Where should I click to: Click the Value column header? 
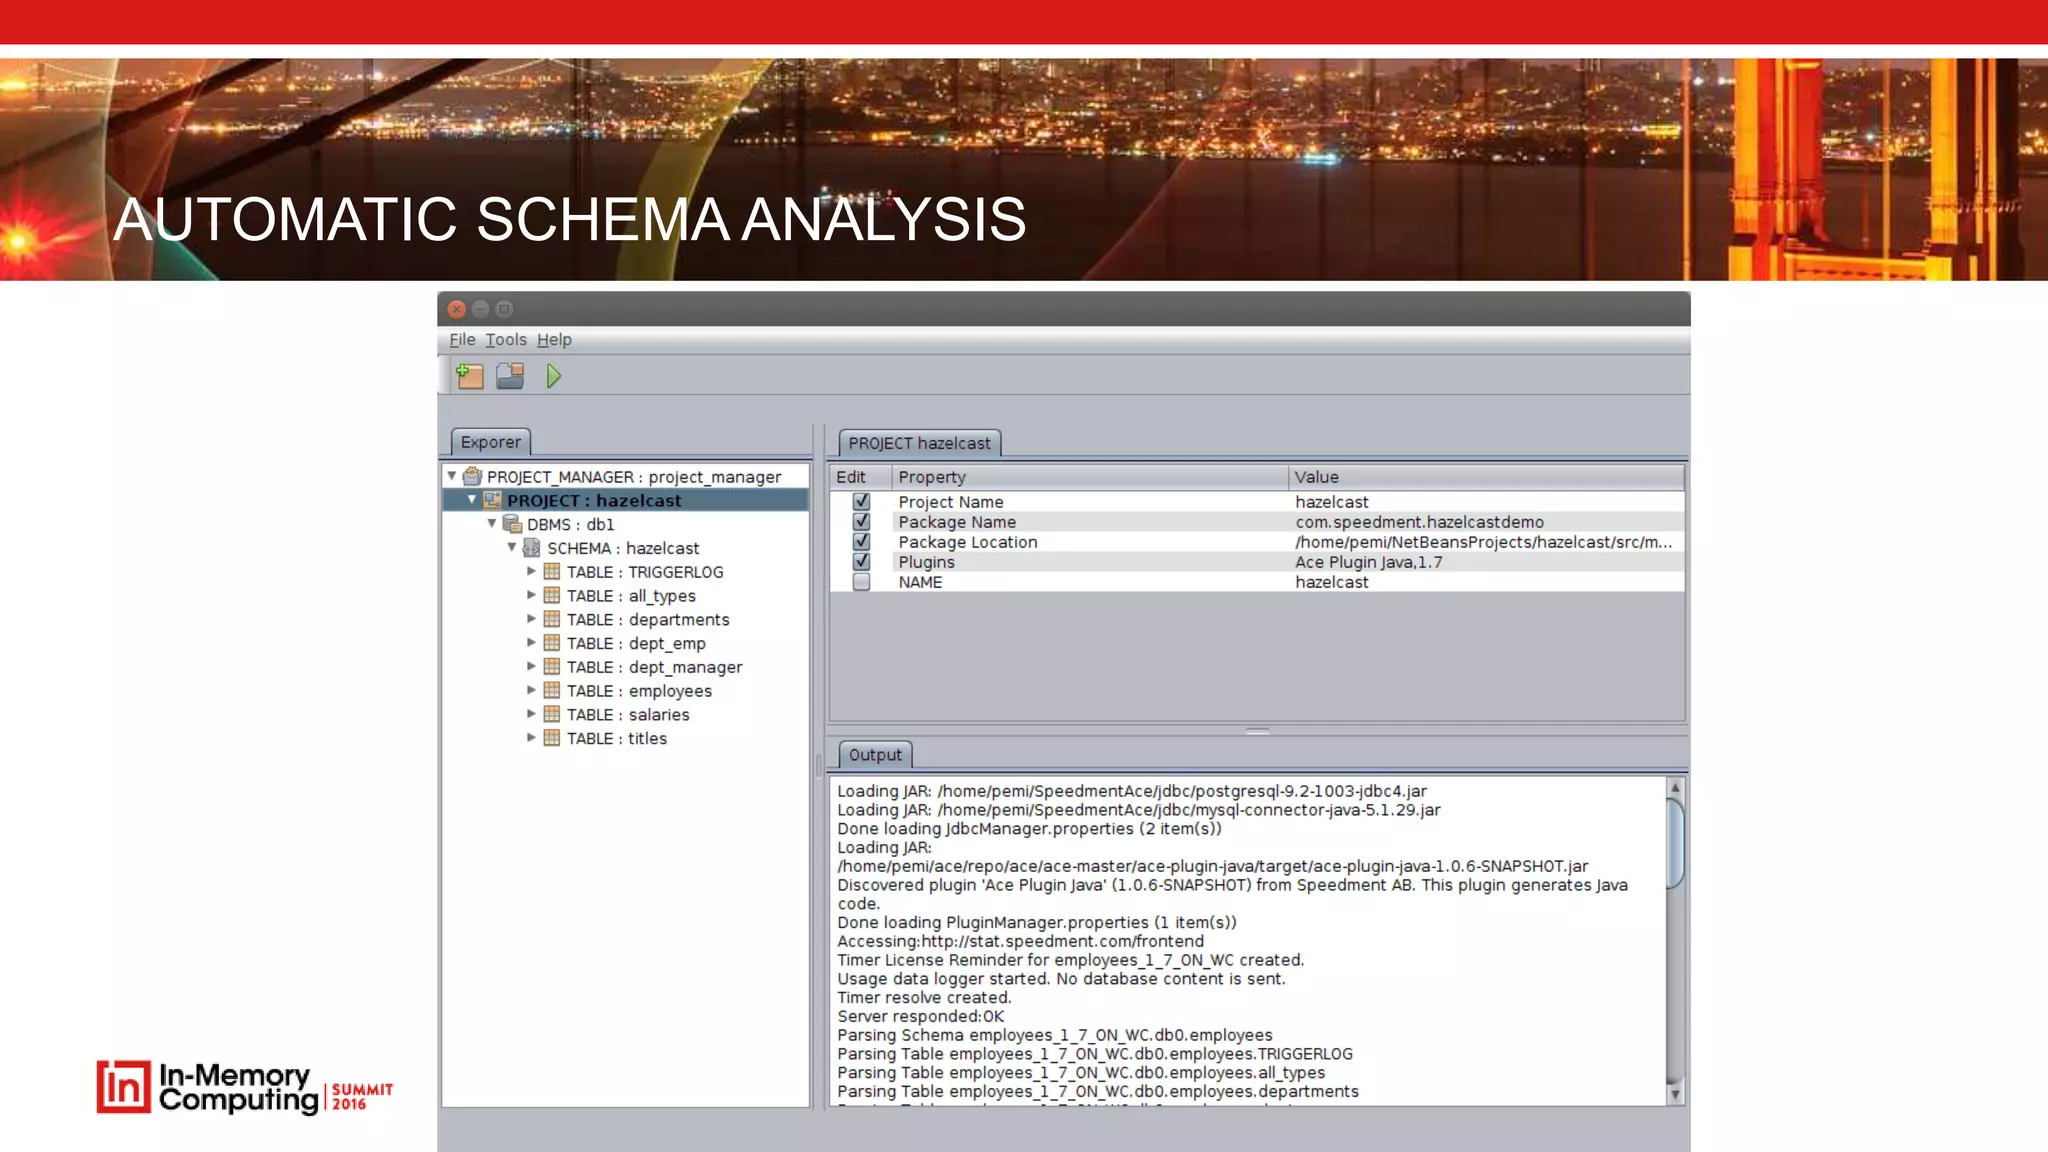(x=1486, y=477)
